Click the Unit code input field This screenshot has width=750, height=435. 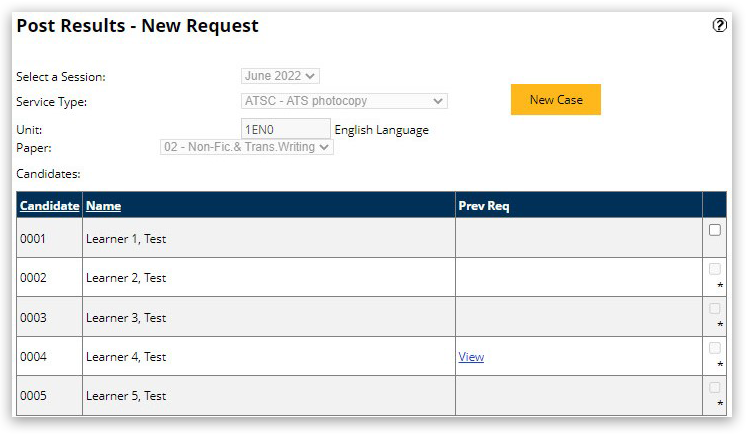tap(285, 129)
